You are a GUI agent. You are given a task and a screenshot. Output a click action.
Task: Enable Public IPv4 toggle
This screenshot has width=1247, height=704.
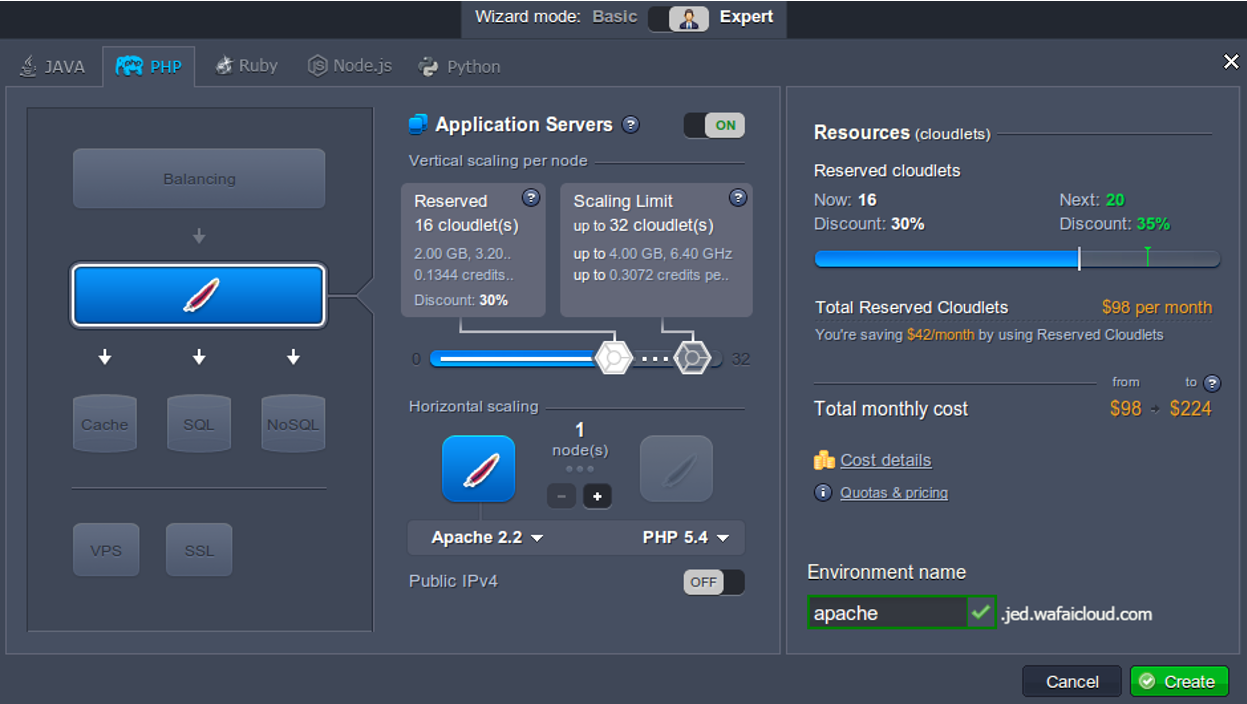point(714,582)
